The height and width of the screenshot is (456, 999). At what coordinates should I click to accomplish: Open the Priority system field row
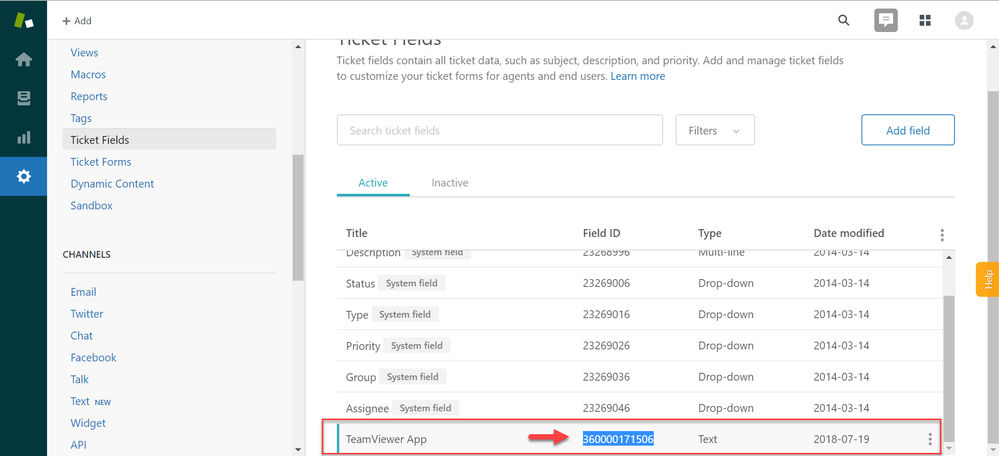tap(639, 346)
